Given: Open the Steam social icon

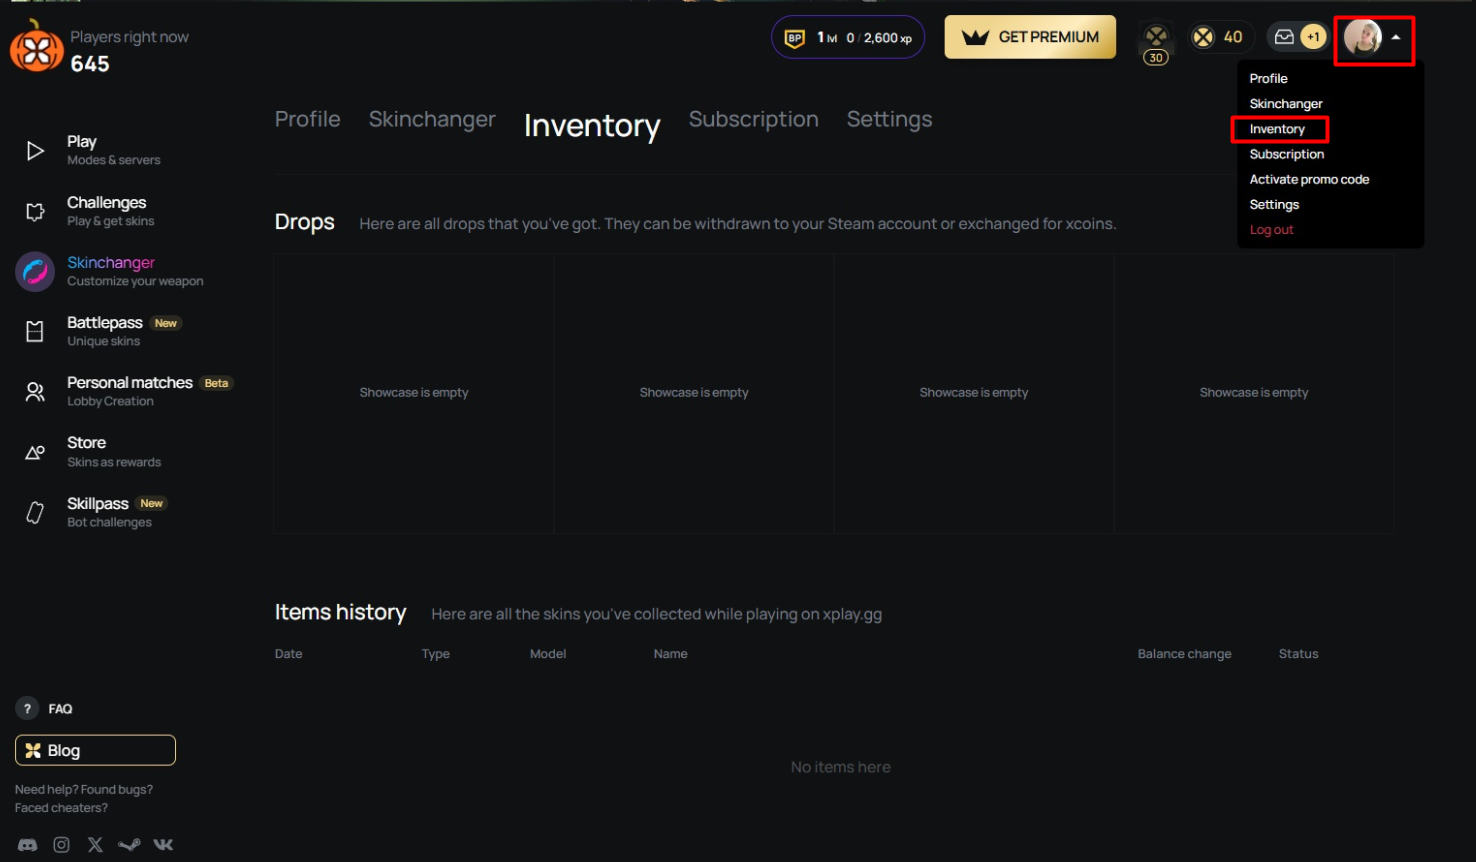Looking at the screenshot, I should coord(129,845).
